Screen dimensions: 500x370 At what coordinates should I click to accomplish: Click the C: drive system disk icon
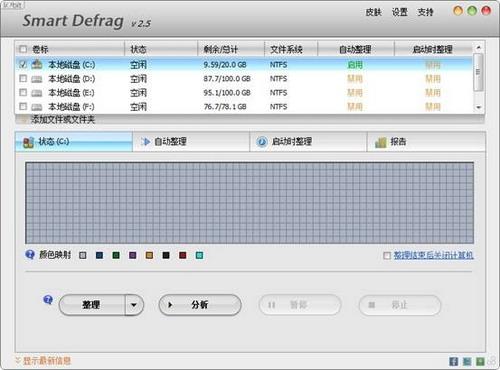click(37, 64)
